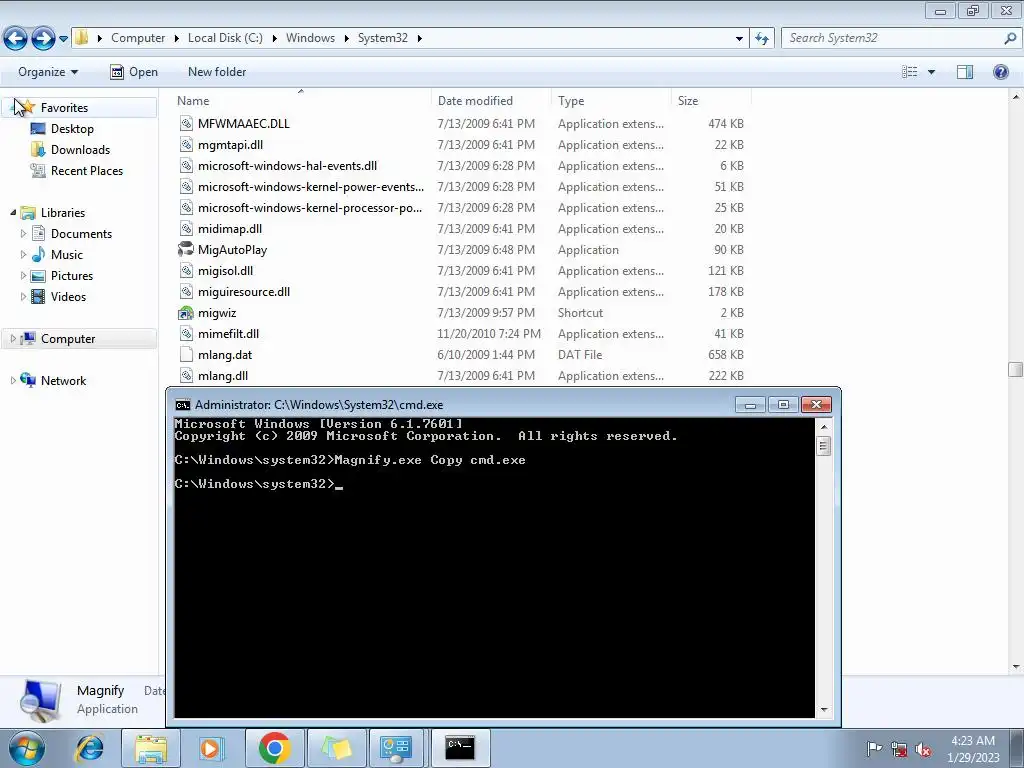Open the Organize menu
Image resolution: width=1024 pixels, height=768 pixels.
48,72
